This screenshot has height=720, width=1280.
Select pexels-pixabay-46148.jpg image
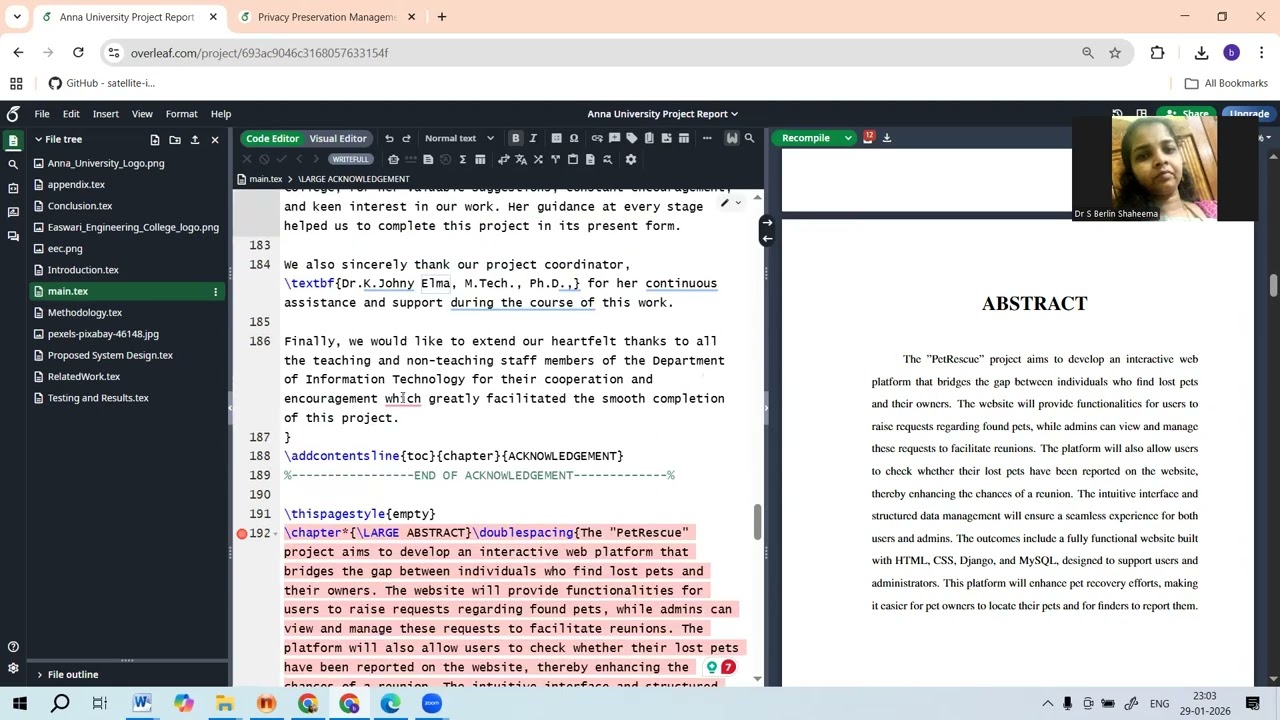click(103, 334)
